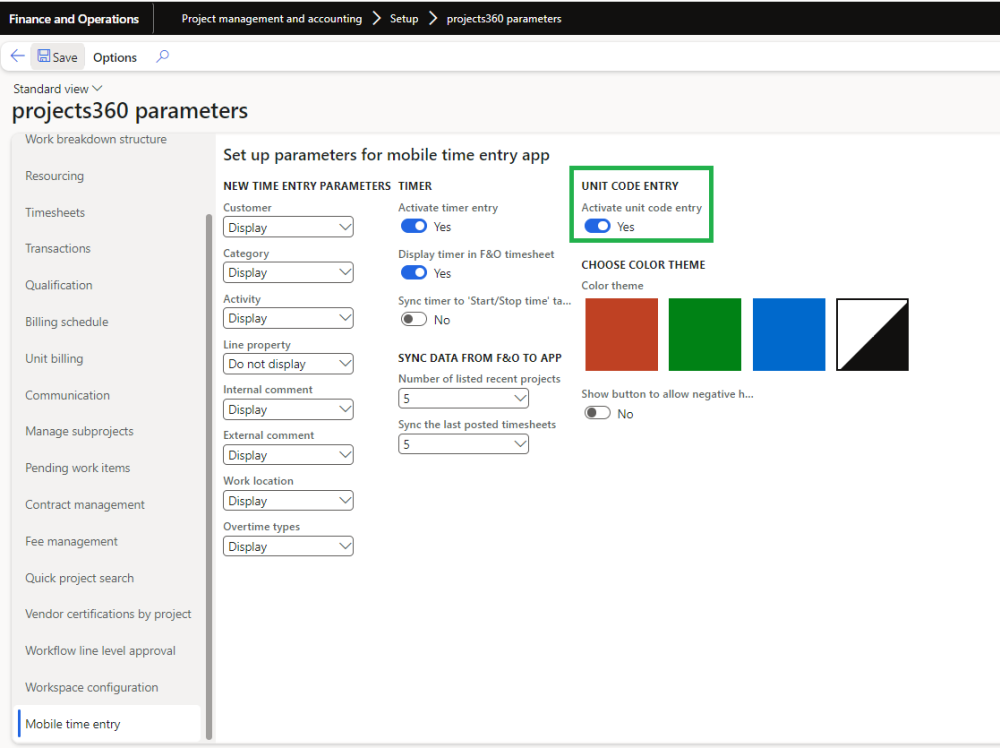Select Work breakdown structure tab
1000x748 pixels.
pyautogui.click(x=96, y=139)
